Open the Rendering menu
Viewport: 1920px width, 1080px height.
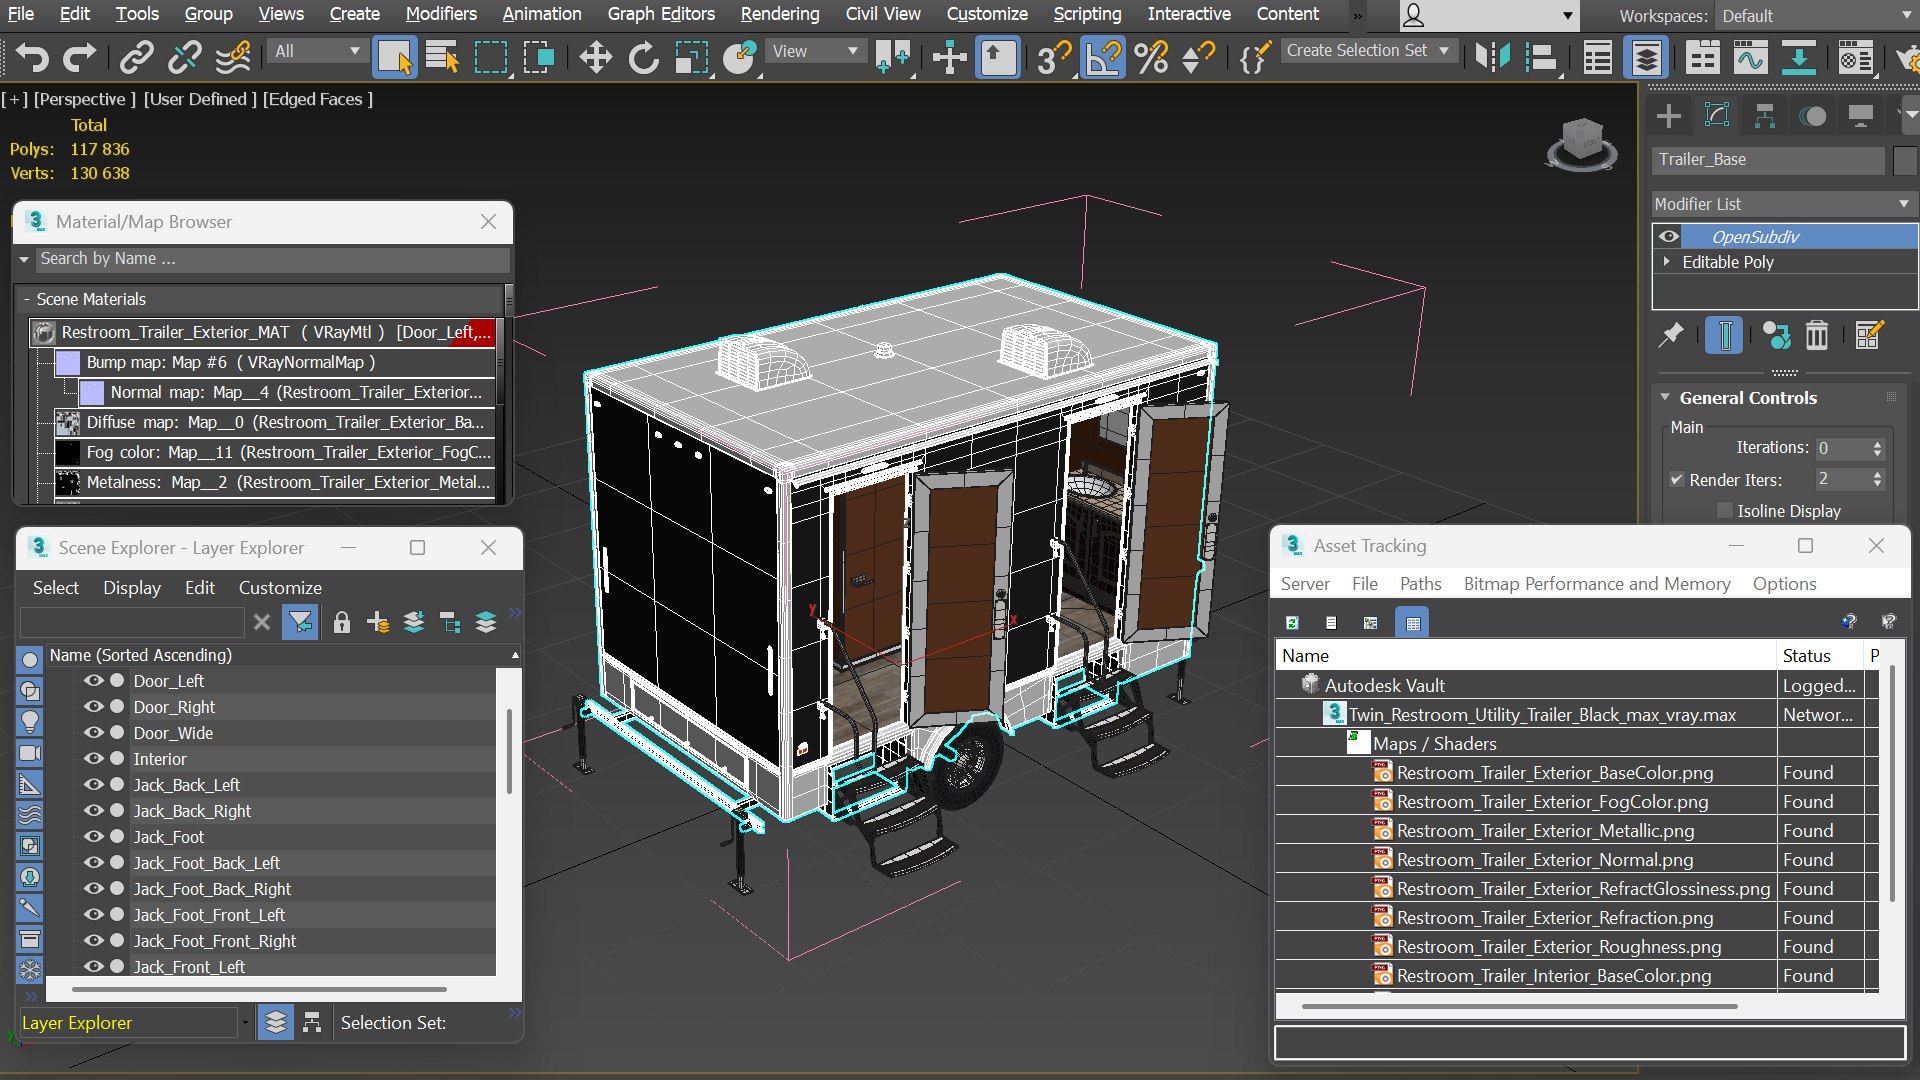point(779,14)
